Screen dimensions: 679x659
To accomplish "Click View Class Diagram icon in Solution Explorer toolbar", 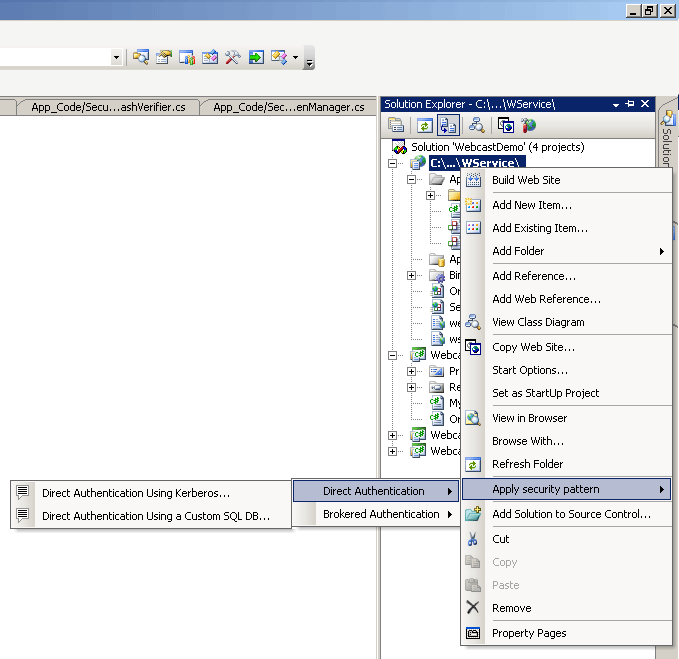I will [x=477, y=125].
